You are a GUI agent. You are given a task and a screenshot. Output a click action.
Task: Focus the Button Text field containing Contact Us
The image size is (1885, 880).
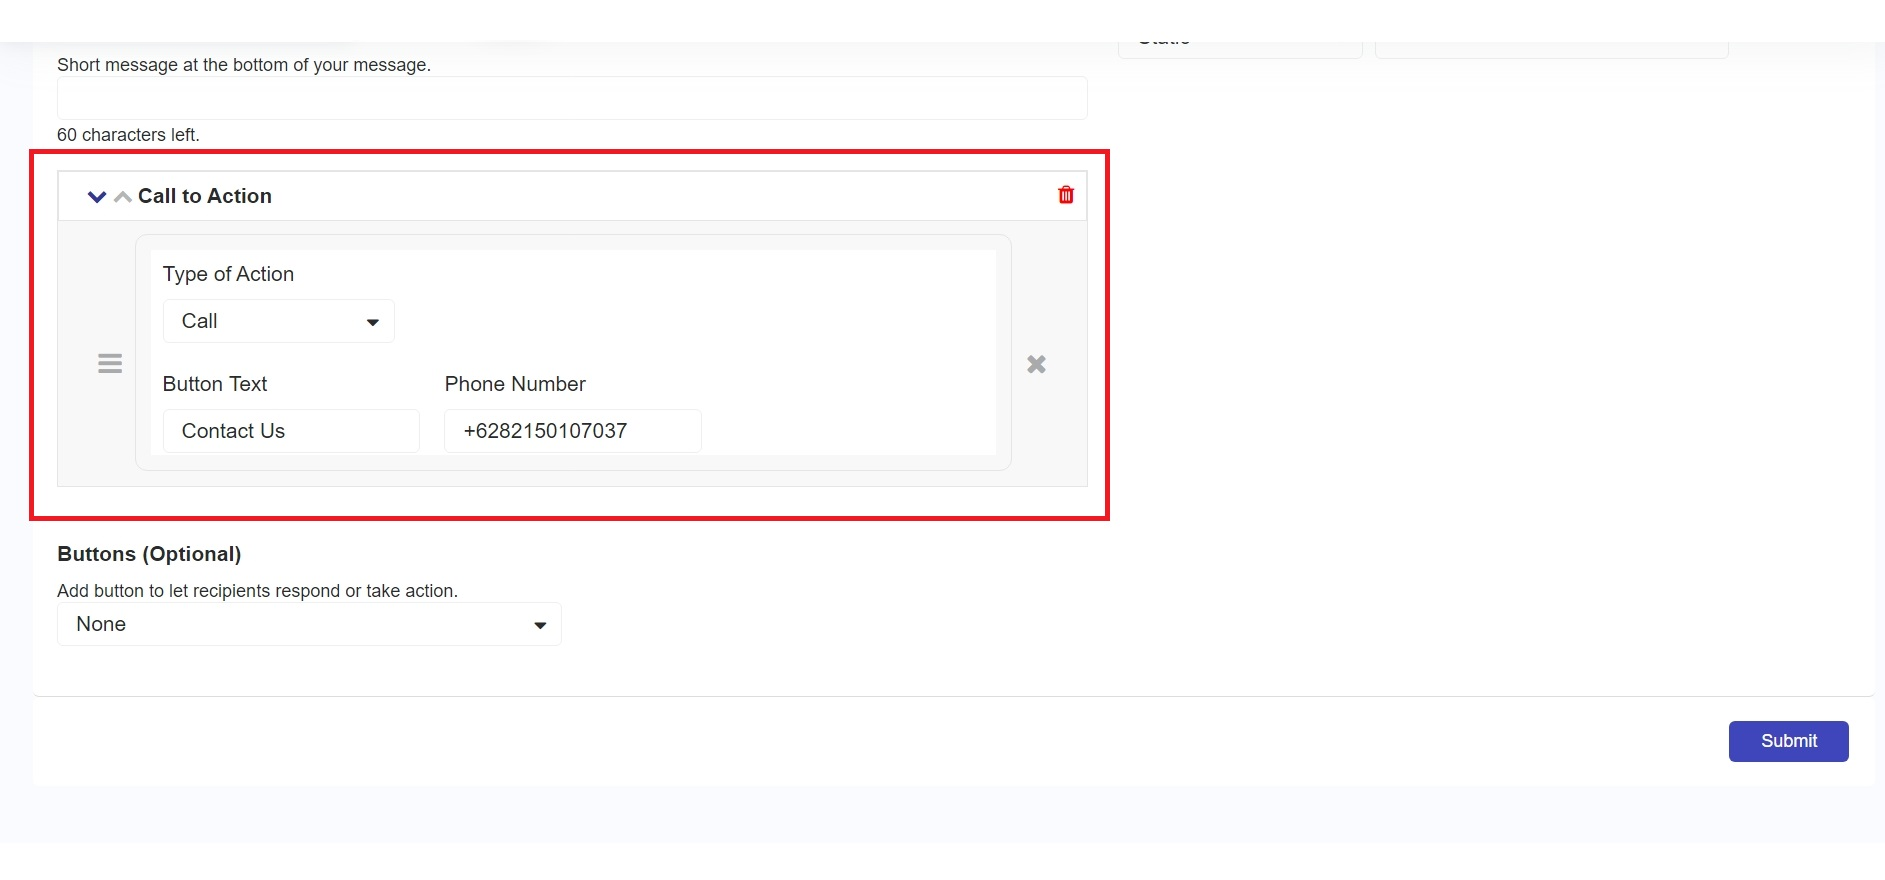[290, 431]
